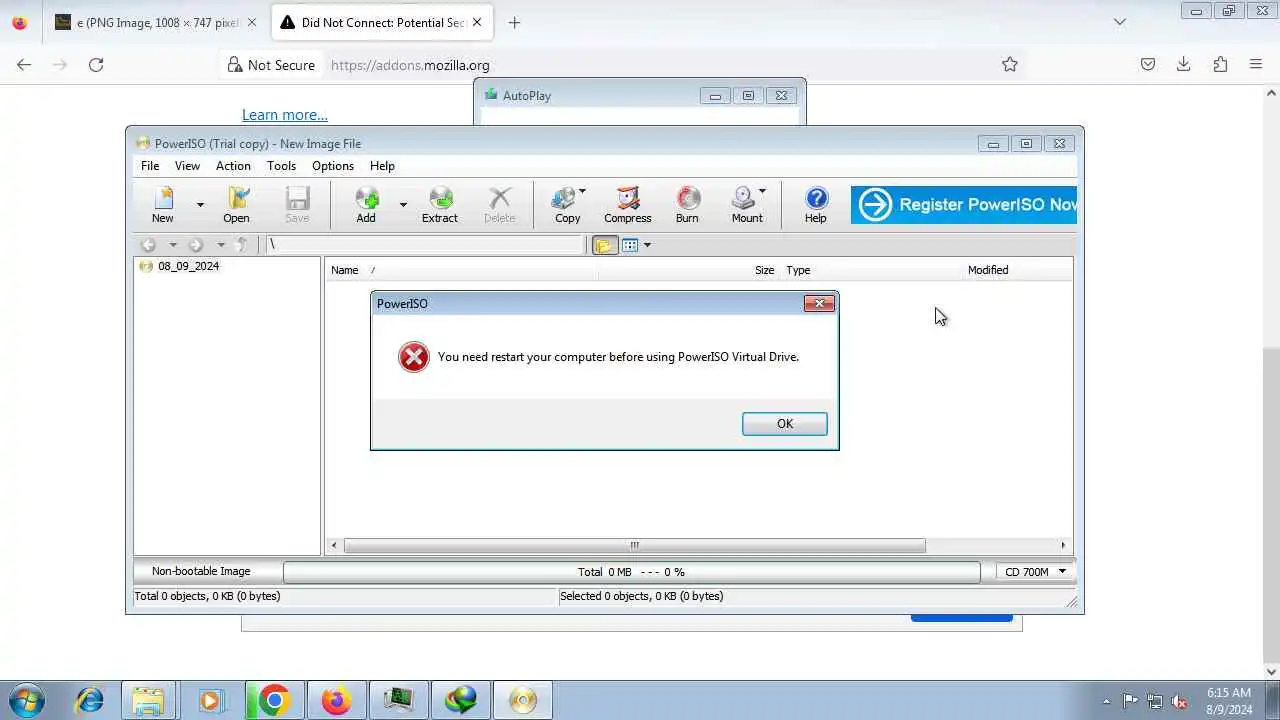Expand the view mode dropdown arrow
Viewport: 1280px width, 720px height.
(647, 245)
